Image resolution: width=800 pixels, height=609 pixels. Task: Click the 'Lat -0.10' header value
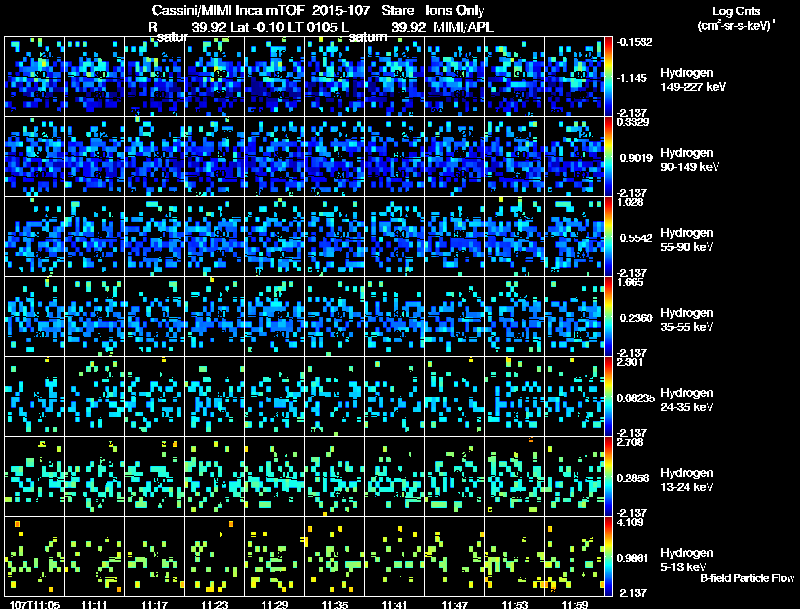click(257, 27)
